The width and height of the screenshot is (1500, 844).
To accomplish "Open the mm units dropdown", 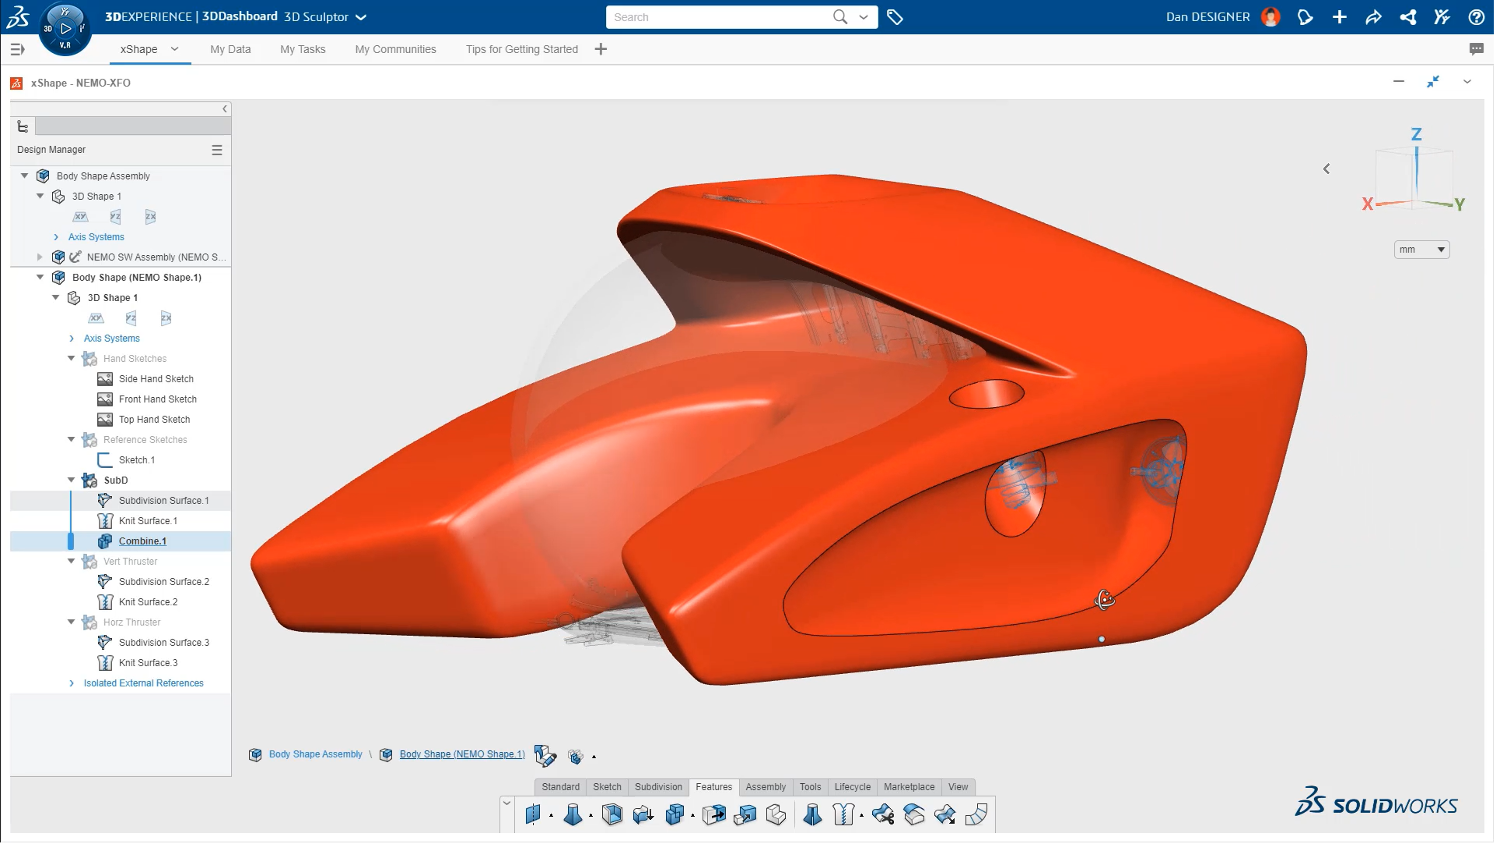I will (1421, 250).
